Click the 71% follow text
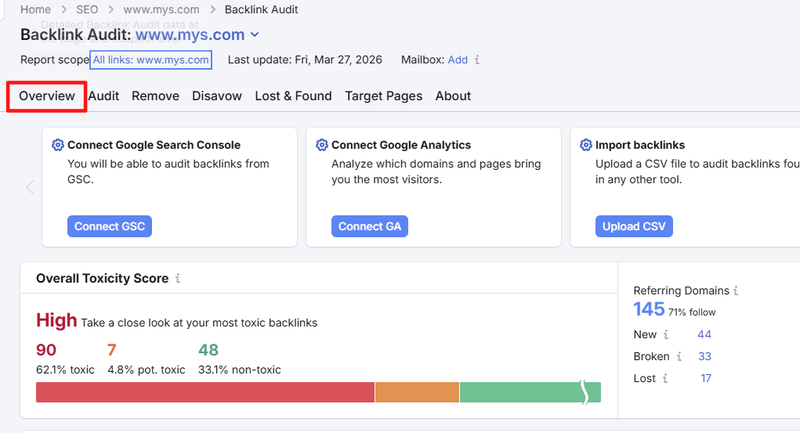The height and width of the screenshot is (433, 800). (692, 312)
